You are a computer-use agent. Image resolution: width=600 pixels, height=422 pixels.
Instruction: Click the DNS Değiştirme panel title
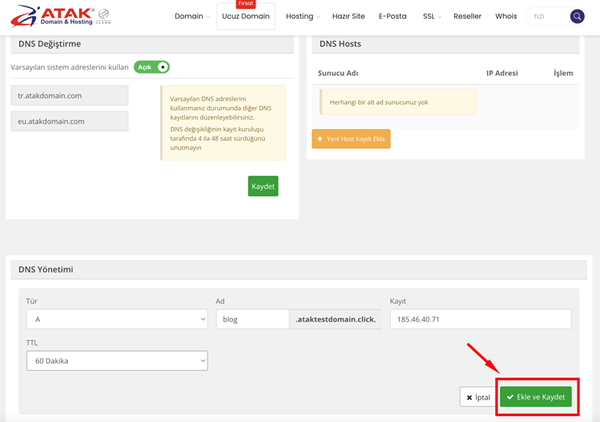(50, 44)
